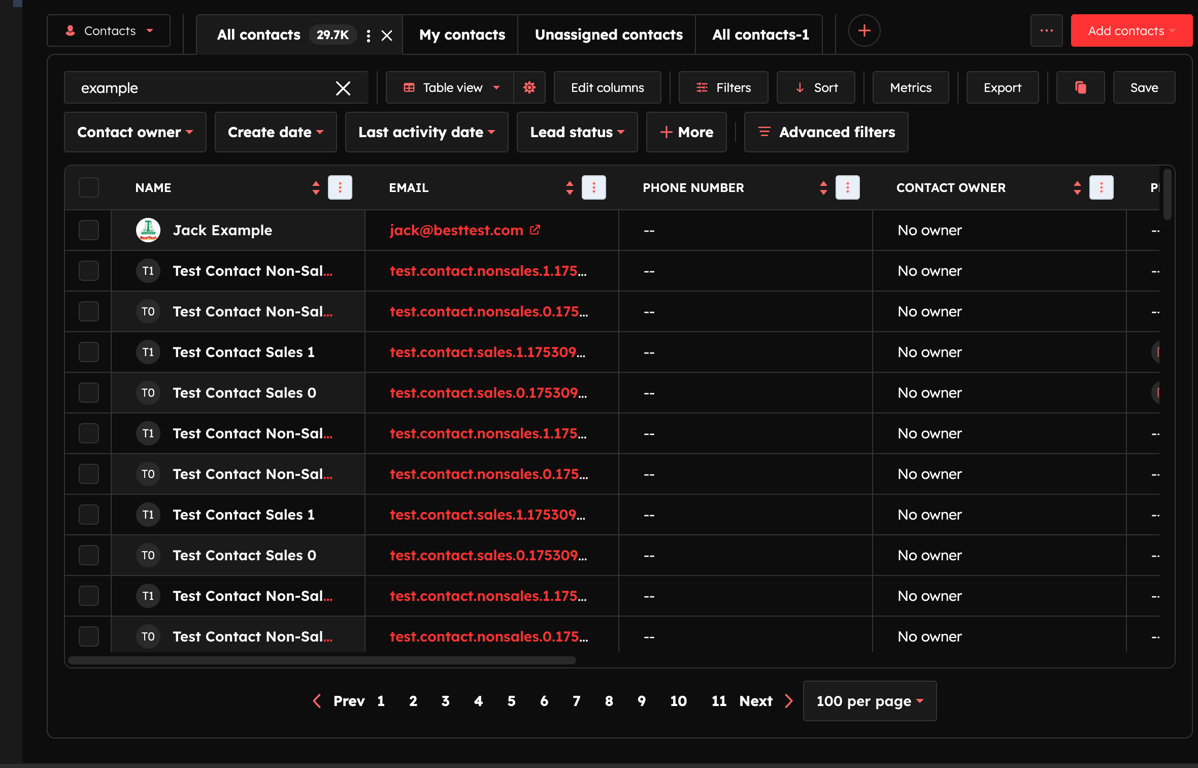Open jack@besttest.com using the external link icon
This screenshot has height=768, width=1198.
tap(536, 229)
